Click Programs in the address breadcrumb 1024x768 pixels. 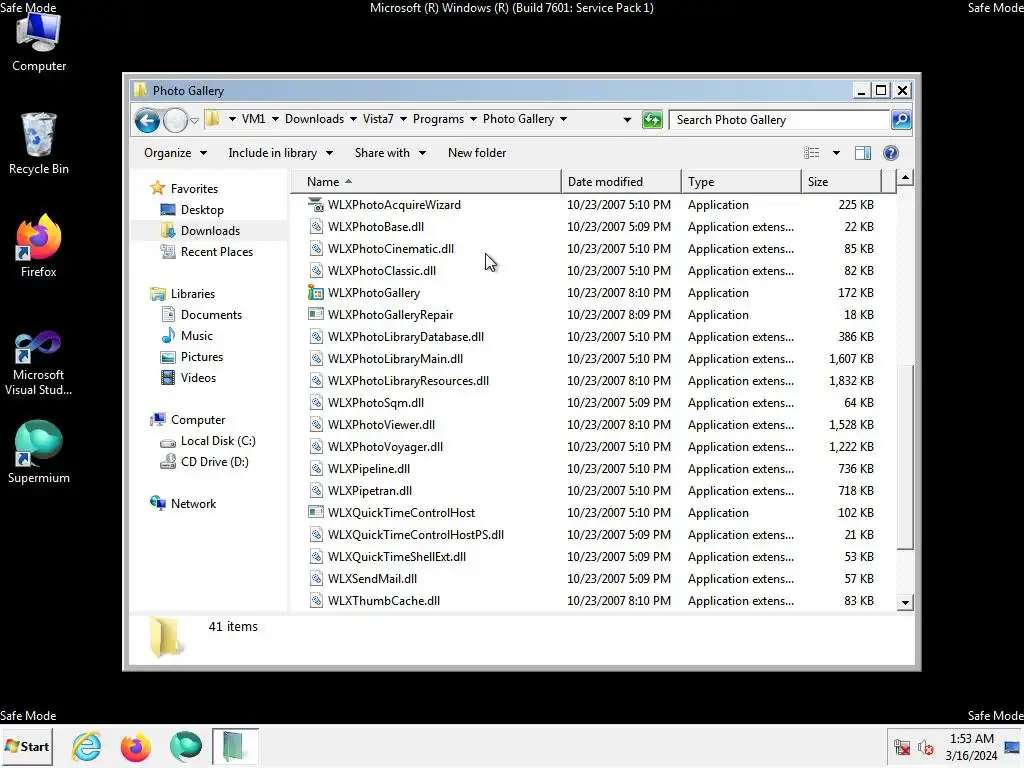point(438,119)
